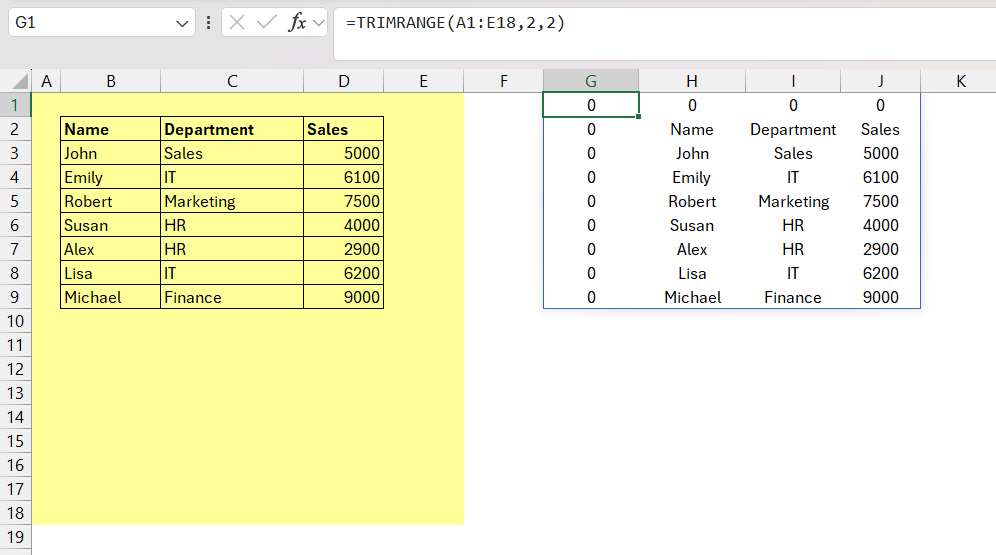
Task: Click the bold Sales header cell D2
Action: (344, 129)
